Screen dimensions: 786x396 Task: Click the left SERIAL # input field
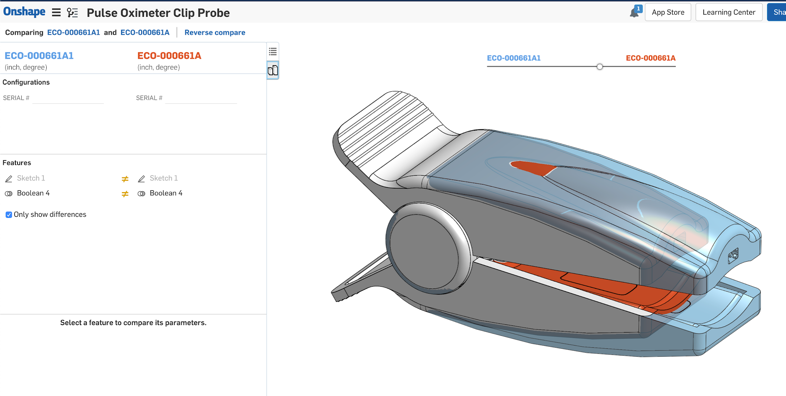click(68, 98)
